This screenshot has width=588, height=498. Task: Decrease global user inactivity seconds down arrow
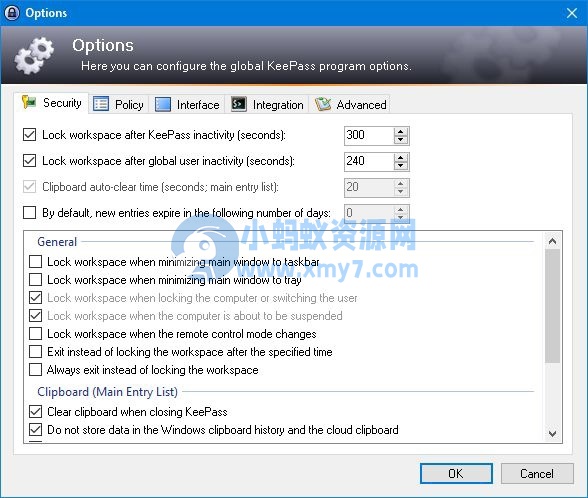point(400,166)
